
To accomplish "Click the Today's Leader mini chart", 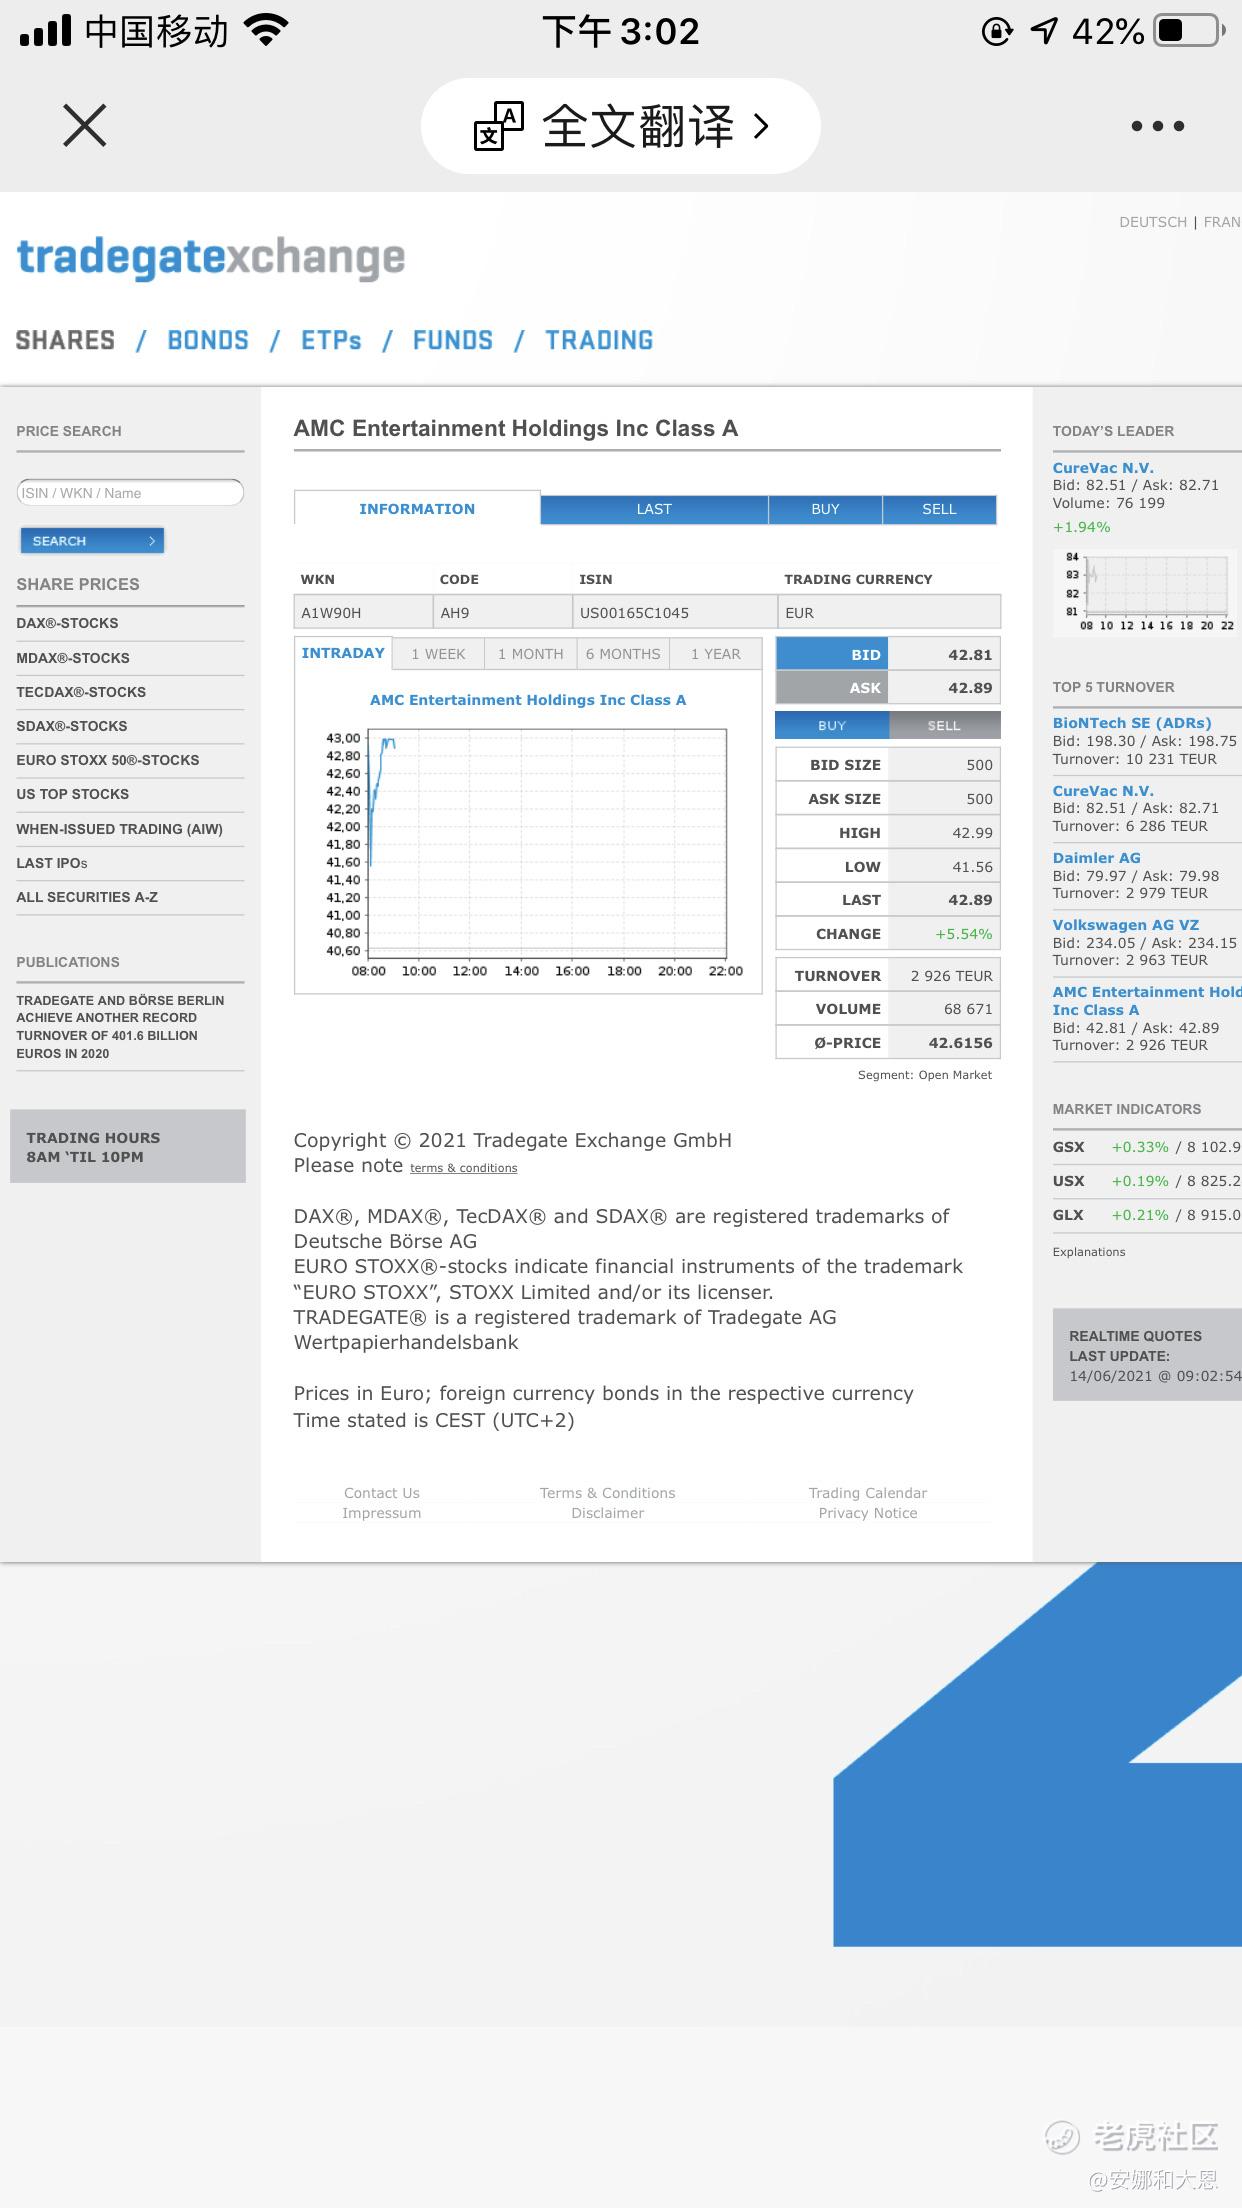I will (x=1146, y=592).
